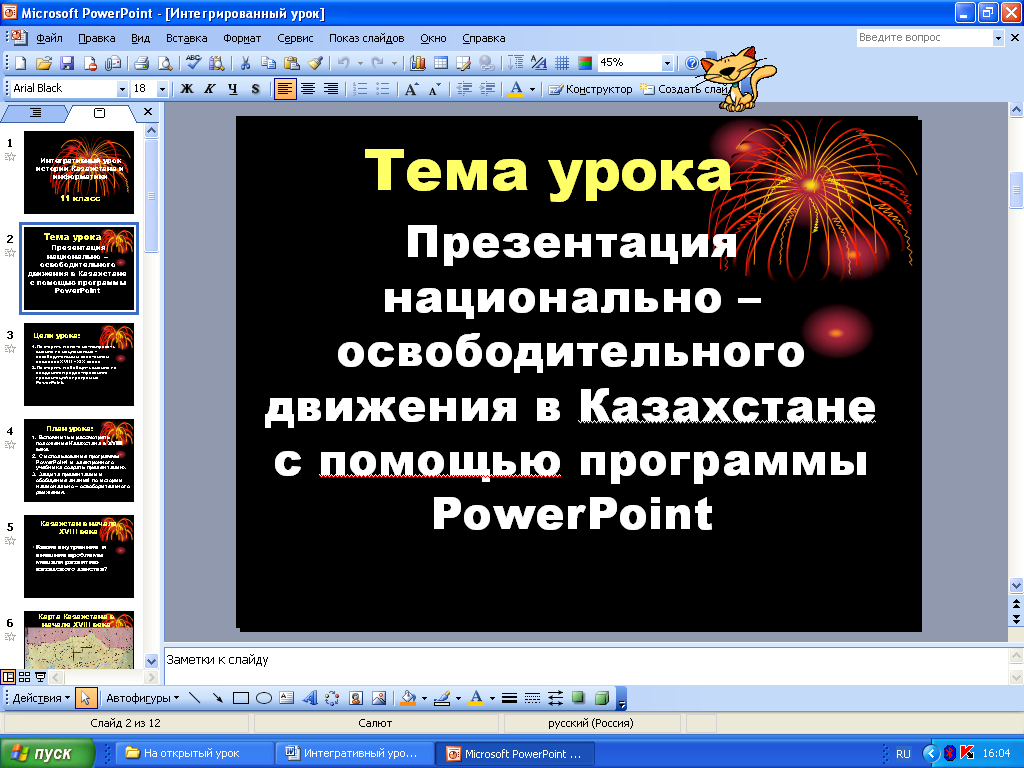This screenshot has width=1024, height=768.
Task: Toggle underline formatting (Ч)
Action: tap(232, 89)
